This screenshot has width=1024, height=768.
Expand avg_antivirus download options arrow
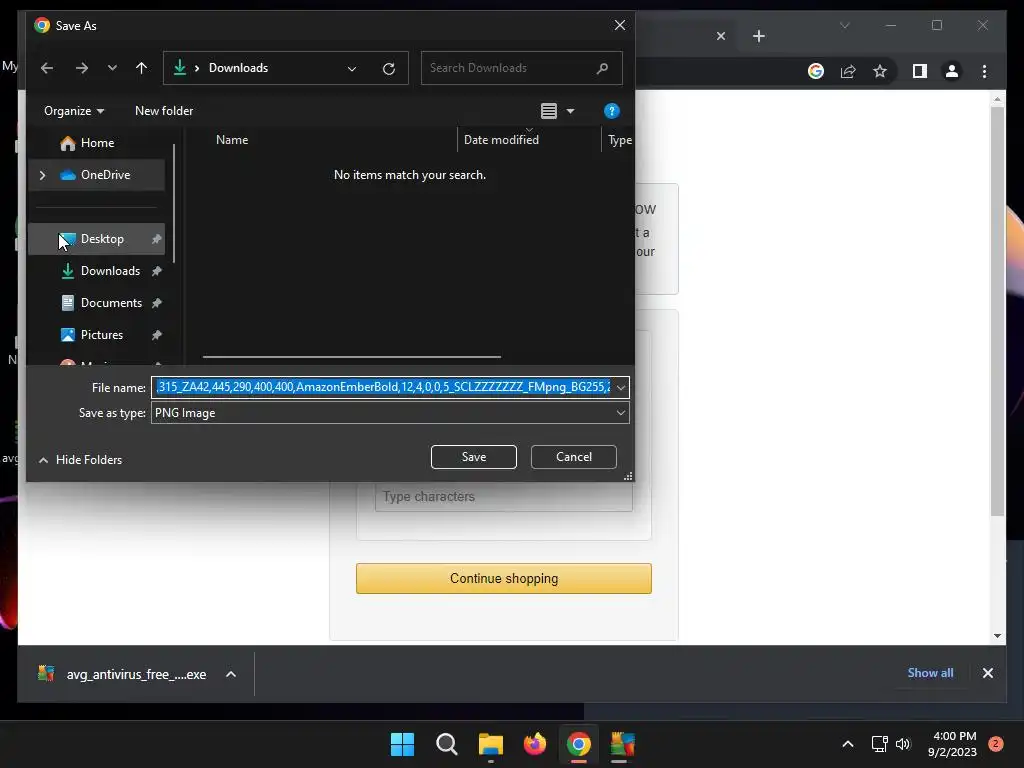[x=231, y=674]
